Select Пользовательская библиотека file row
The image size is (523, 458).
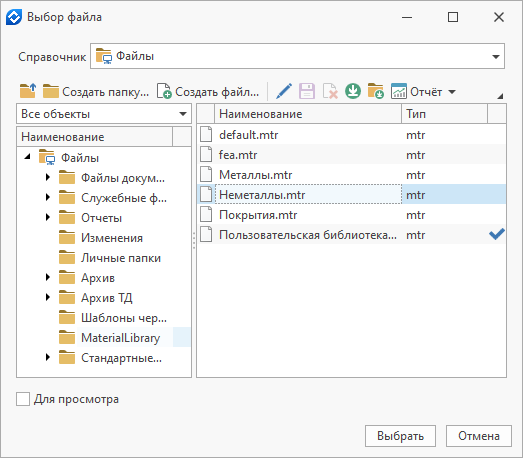(352, 235)
